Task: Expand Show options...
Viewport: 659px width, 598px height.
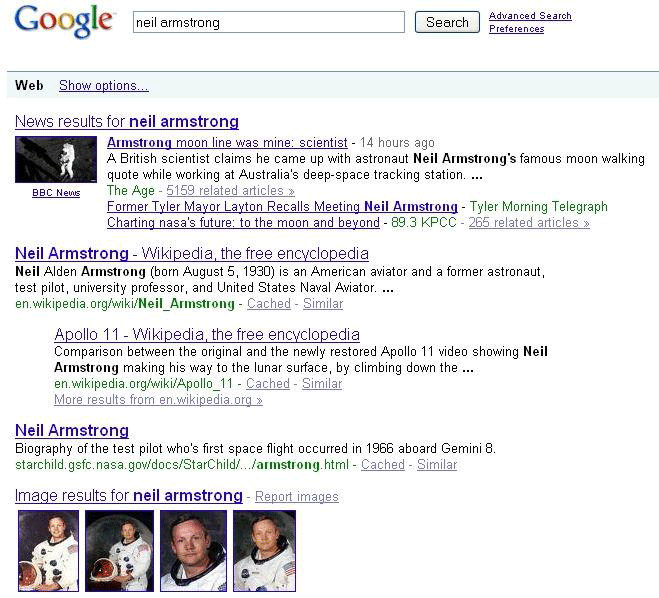Action: (103, 85)
